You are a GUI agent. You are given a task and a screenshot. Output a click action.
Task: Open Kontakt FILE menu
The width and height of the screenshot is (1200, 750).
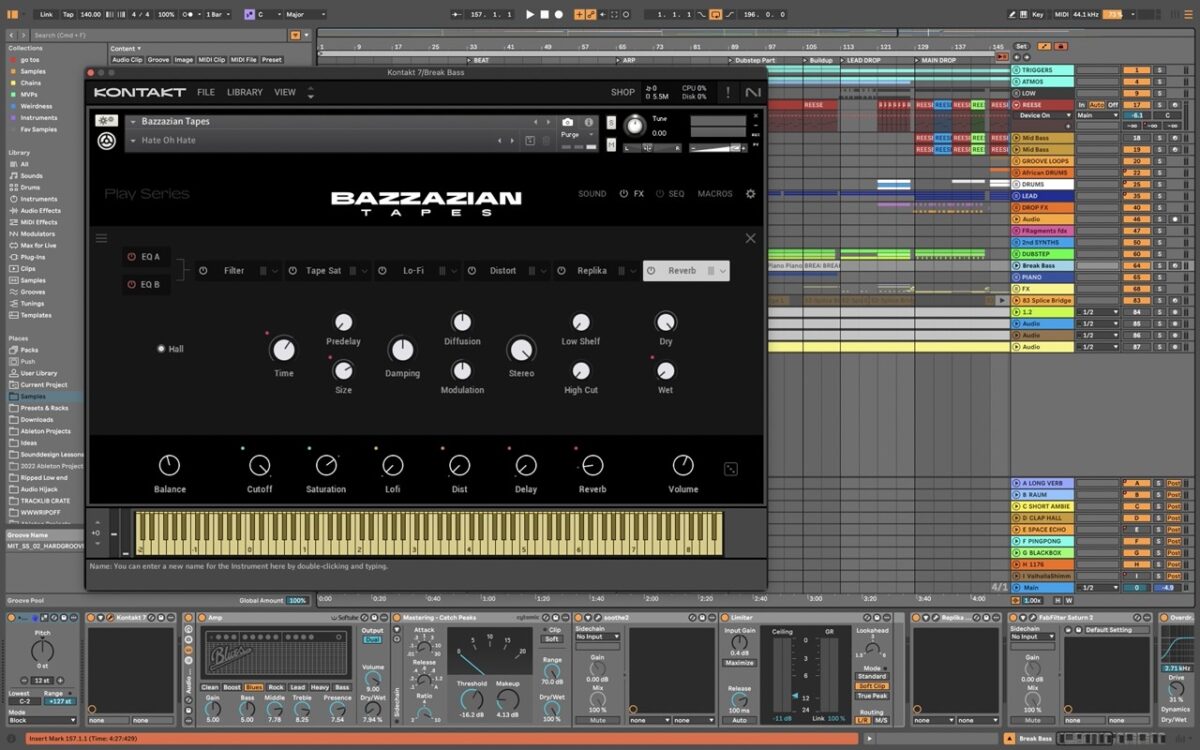pyautogui.click(x=206, y=92)
